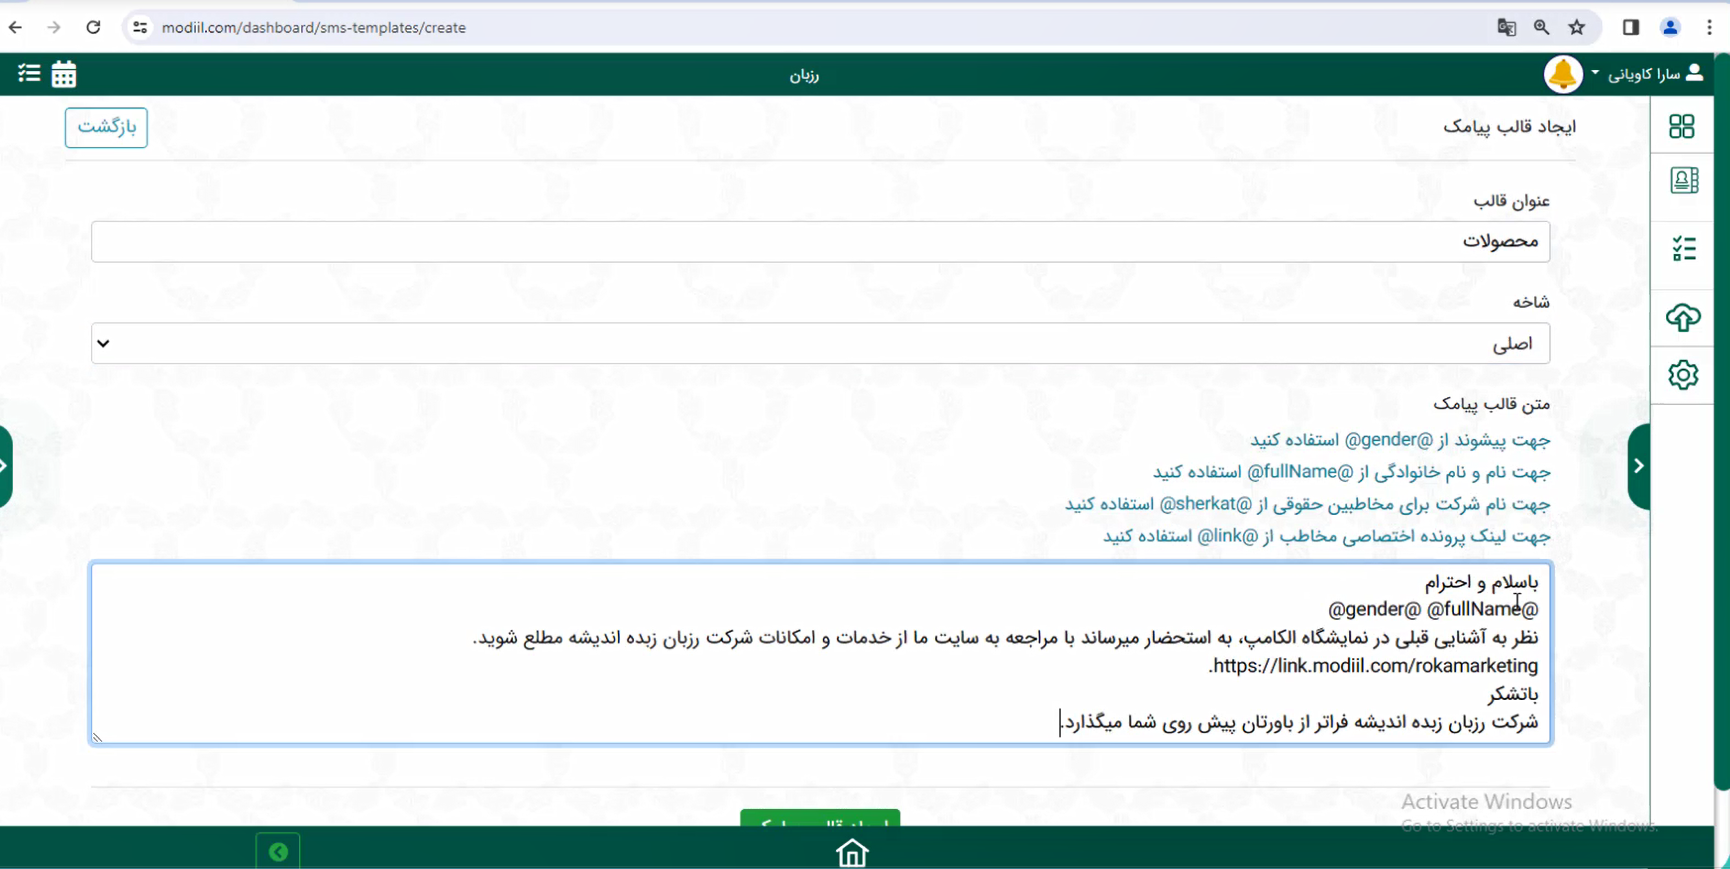The height and width of the screenshot is (869, 1730).
Task: Click the cloud upload icon in sidebar
Action: pyautogui.click(x=1683, y=318)
